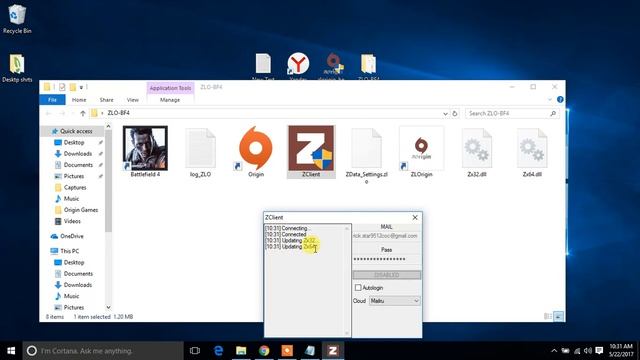640x360 pixels.
Task: Open the Share ribbon tab
Action: [x=107, y=100]
